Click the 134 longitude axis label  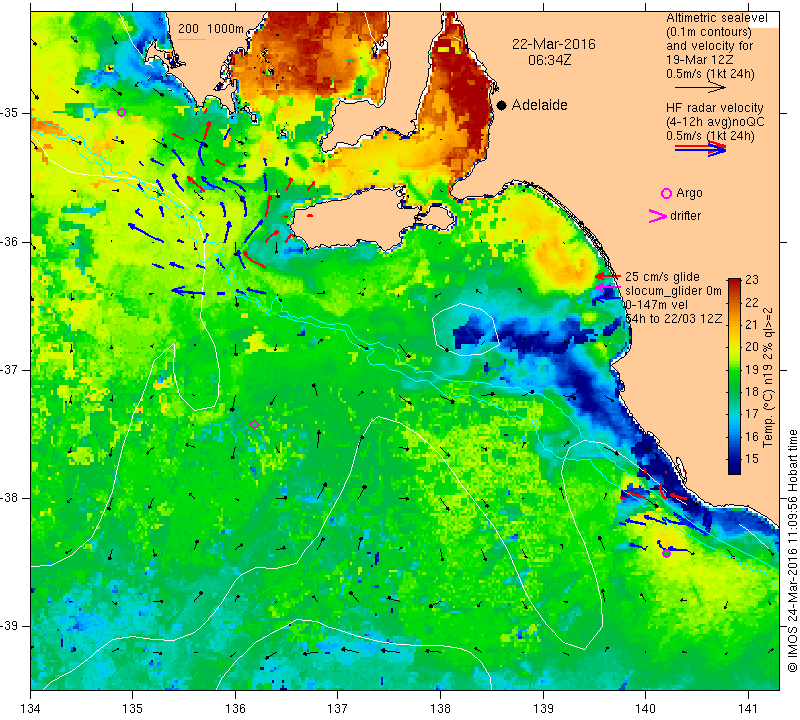31,708
